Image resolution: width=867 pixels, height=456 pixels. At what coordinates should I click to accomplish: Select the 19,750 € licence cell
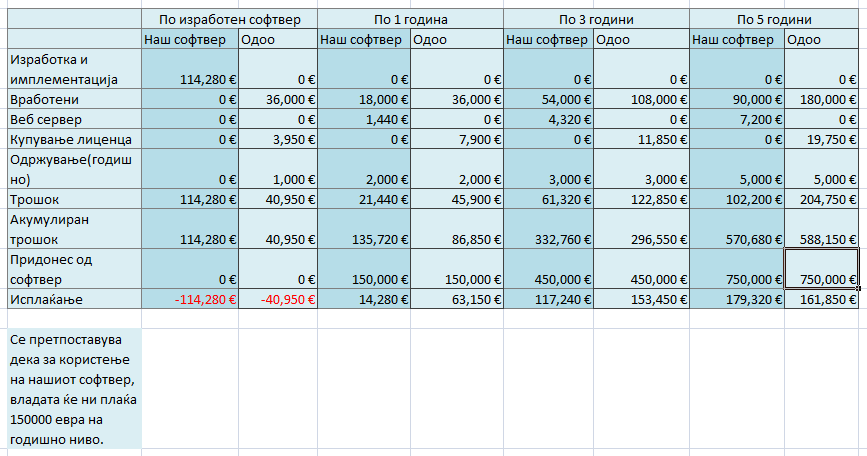[821, 139]
